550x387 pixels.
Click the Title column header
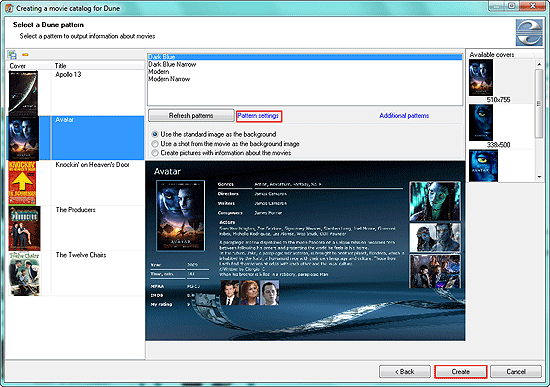(98, 66)
